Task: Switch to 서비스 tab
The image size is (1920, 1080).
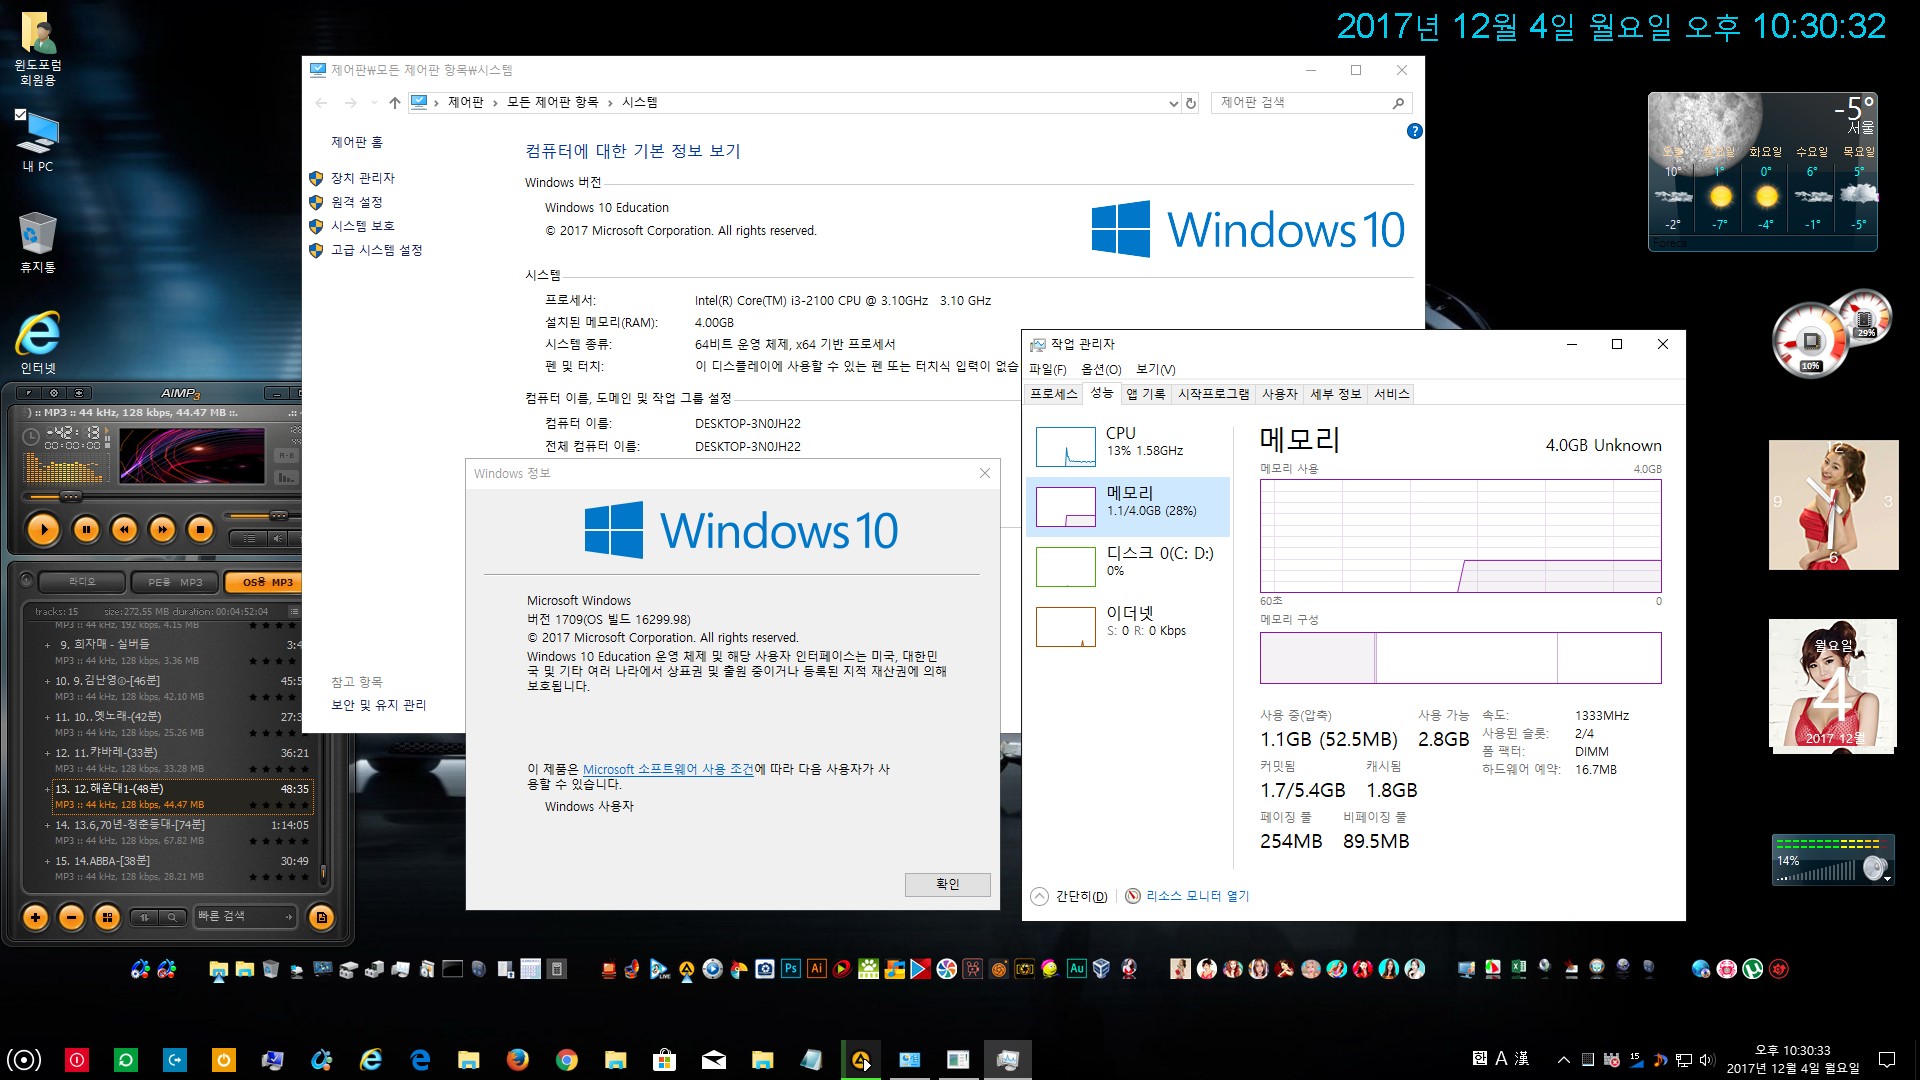Action: pos(1391,394)
